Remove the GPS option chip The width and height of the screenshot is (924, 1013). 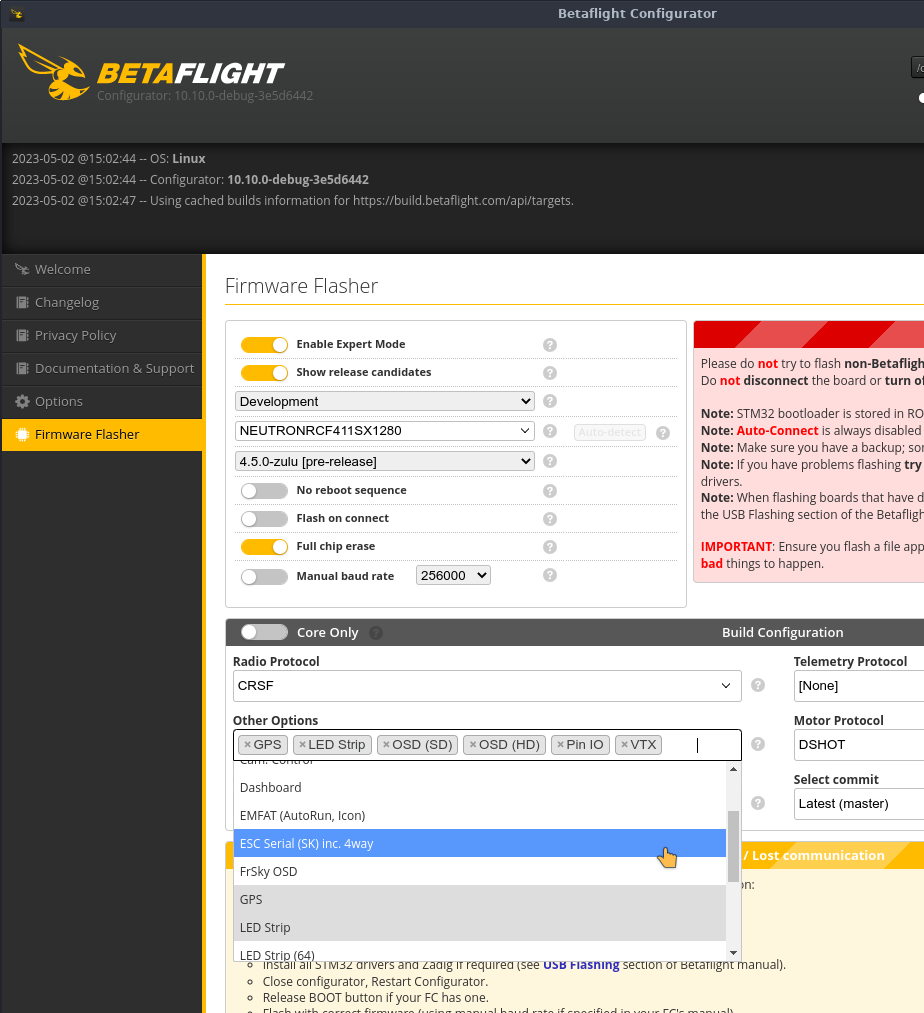tap(246, 744)
